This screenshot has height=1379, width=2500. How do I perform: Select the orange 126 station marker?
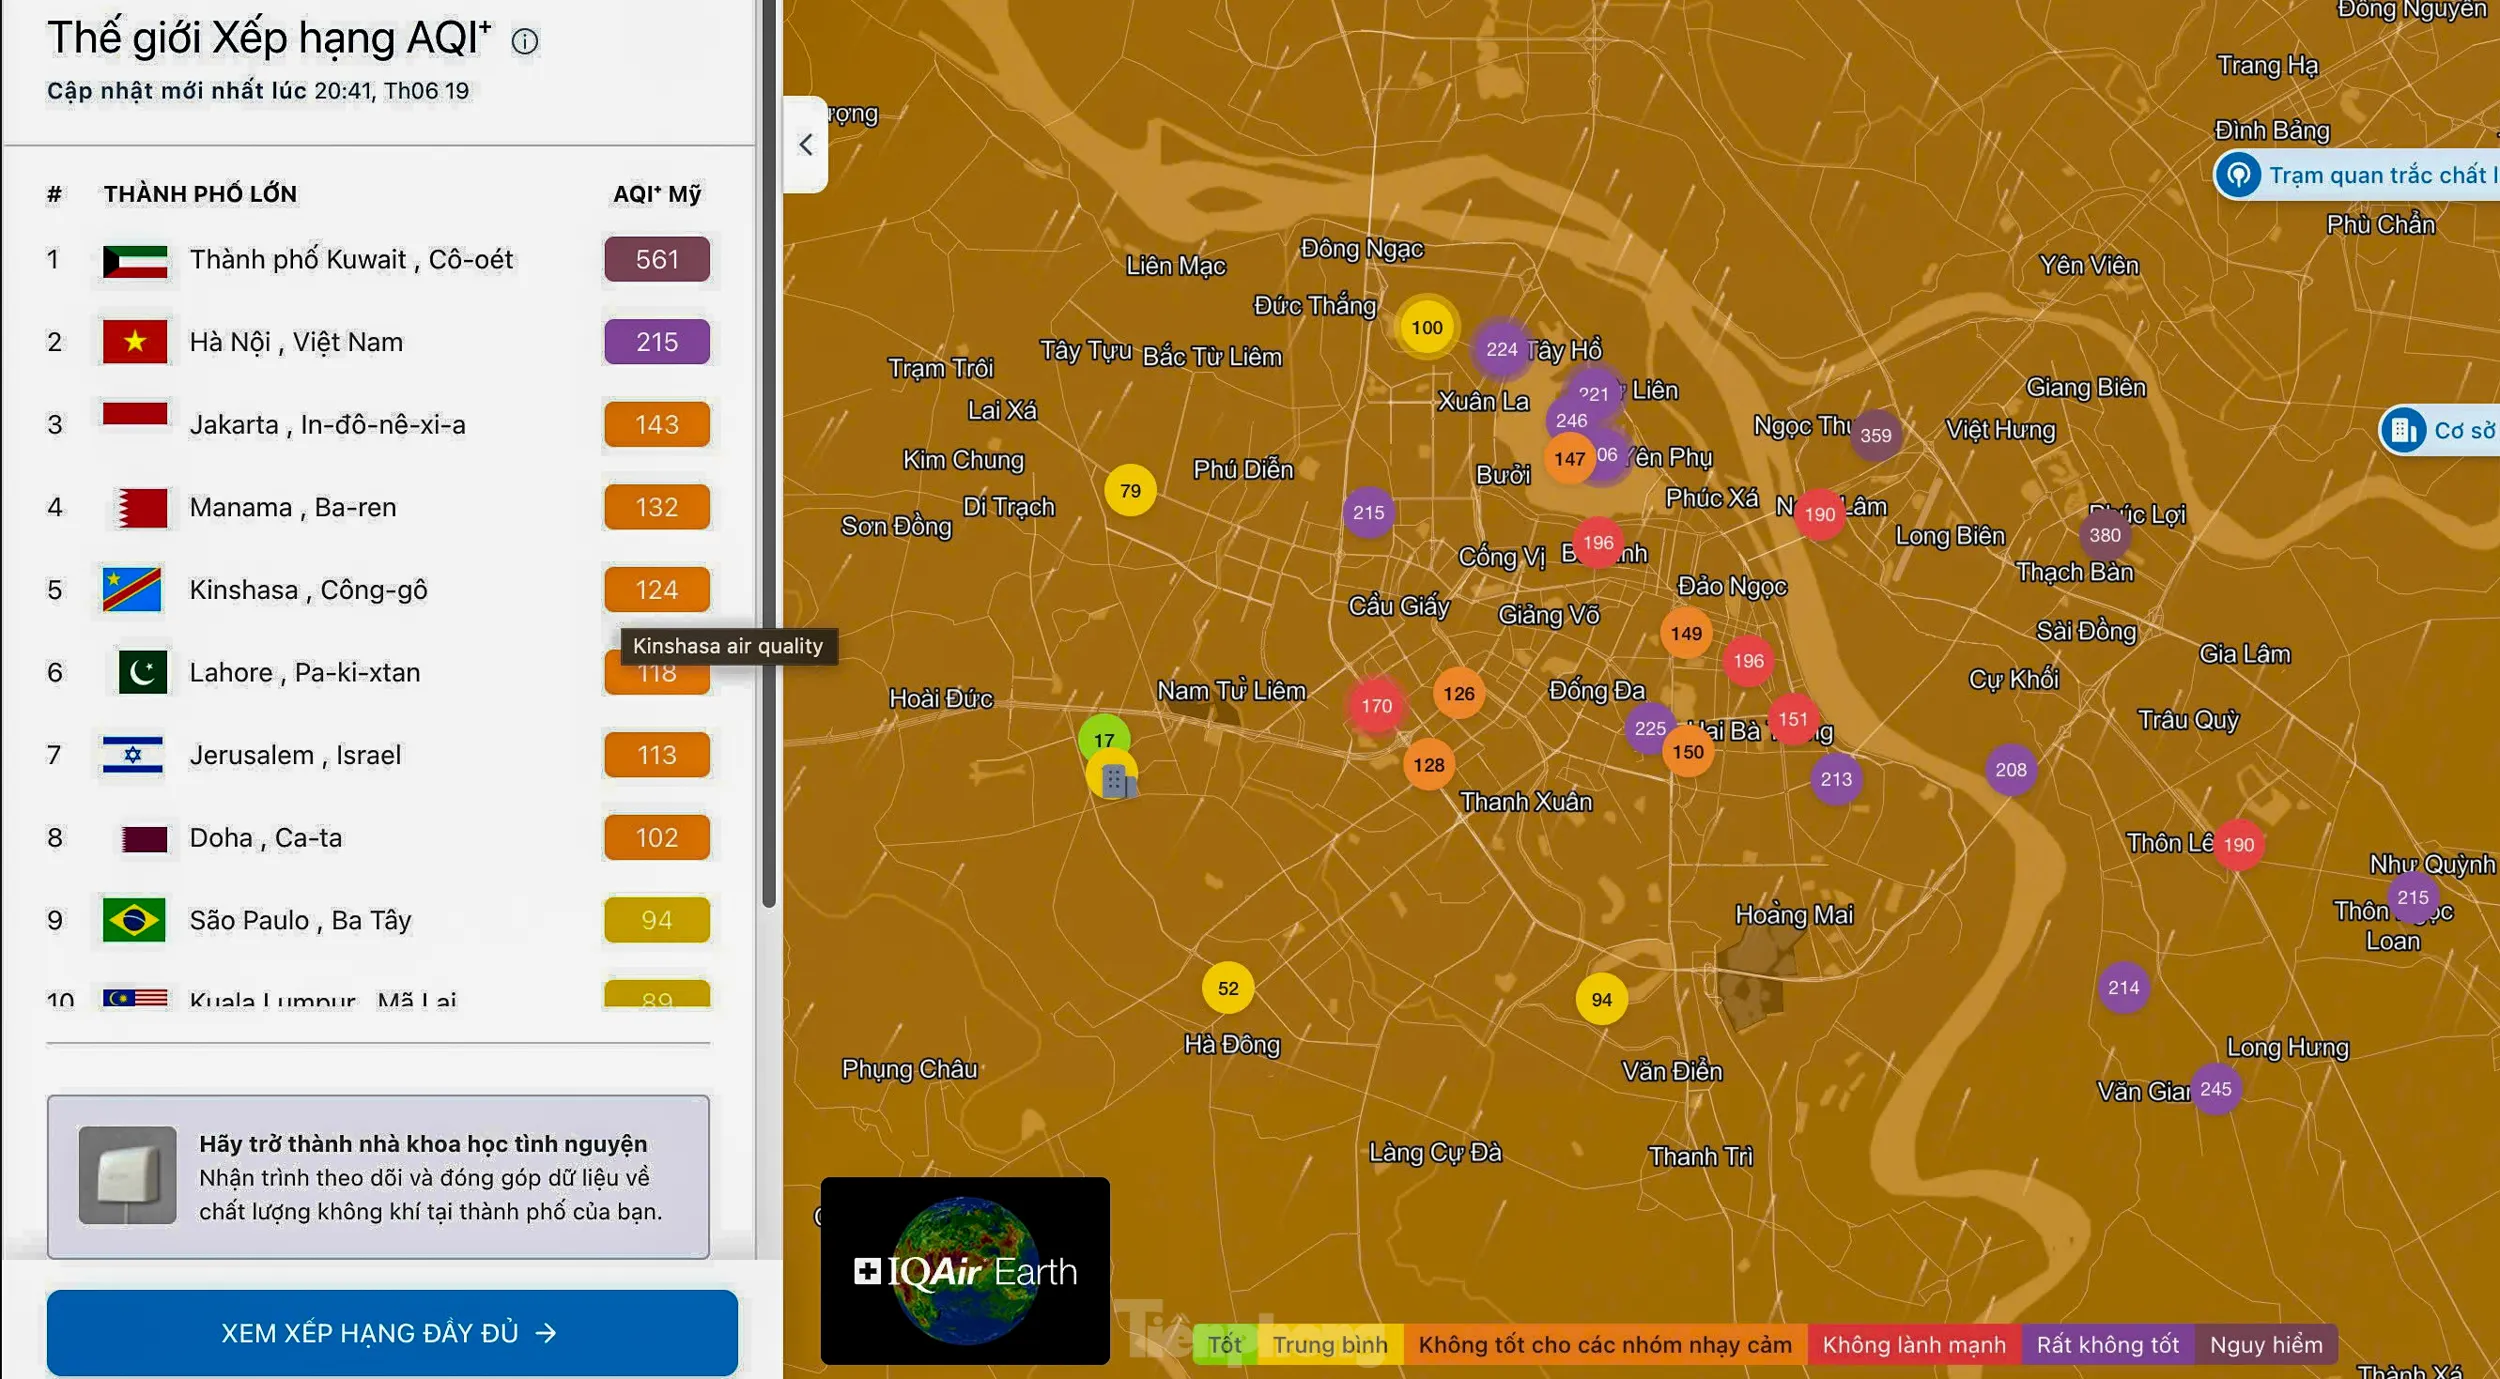coord(1459,693)
